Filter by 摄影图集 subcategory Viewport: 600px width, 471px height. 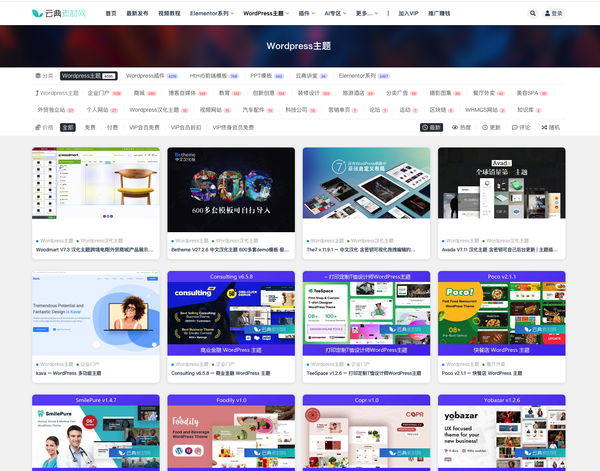(445, 93)
